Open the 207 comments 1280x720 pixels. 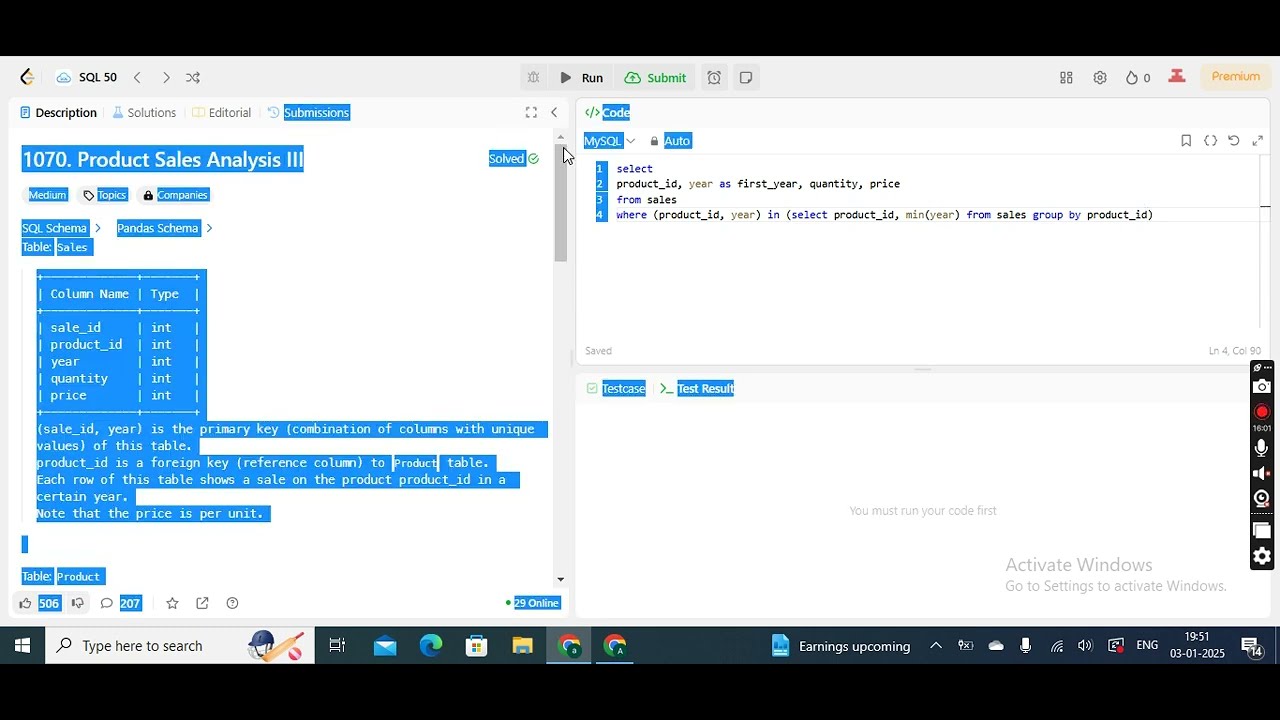(120, 603)
